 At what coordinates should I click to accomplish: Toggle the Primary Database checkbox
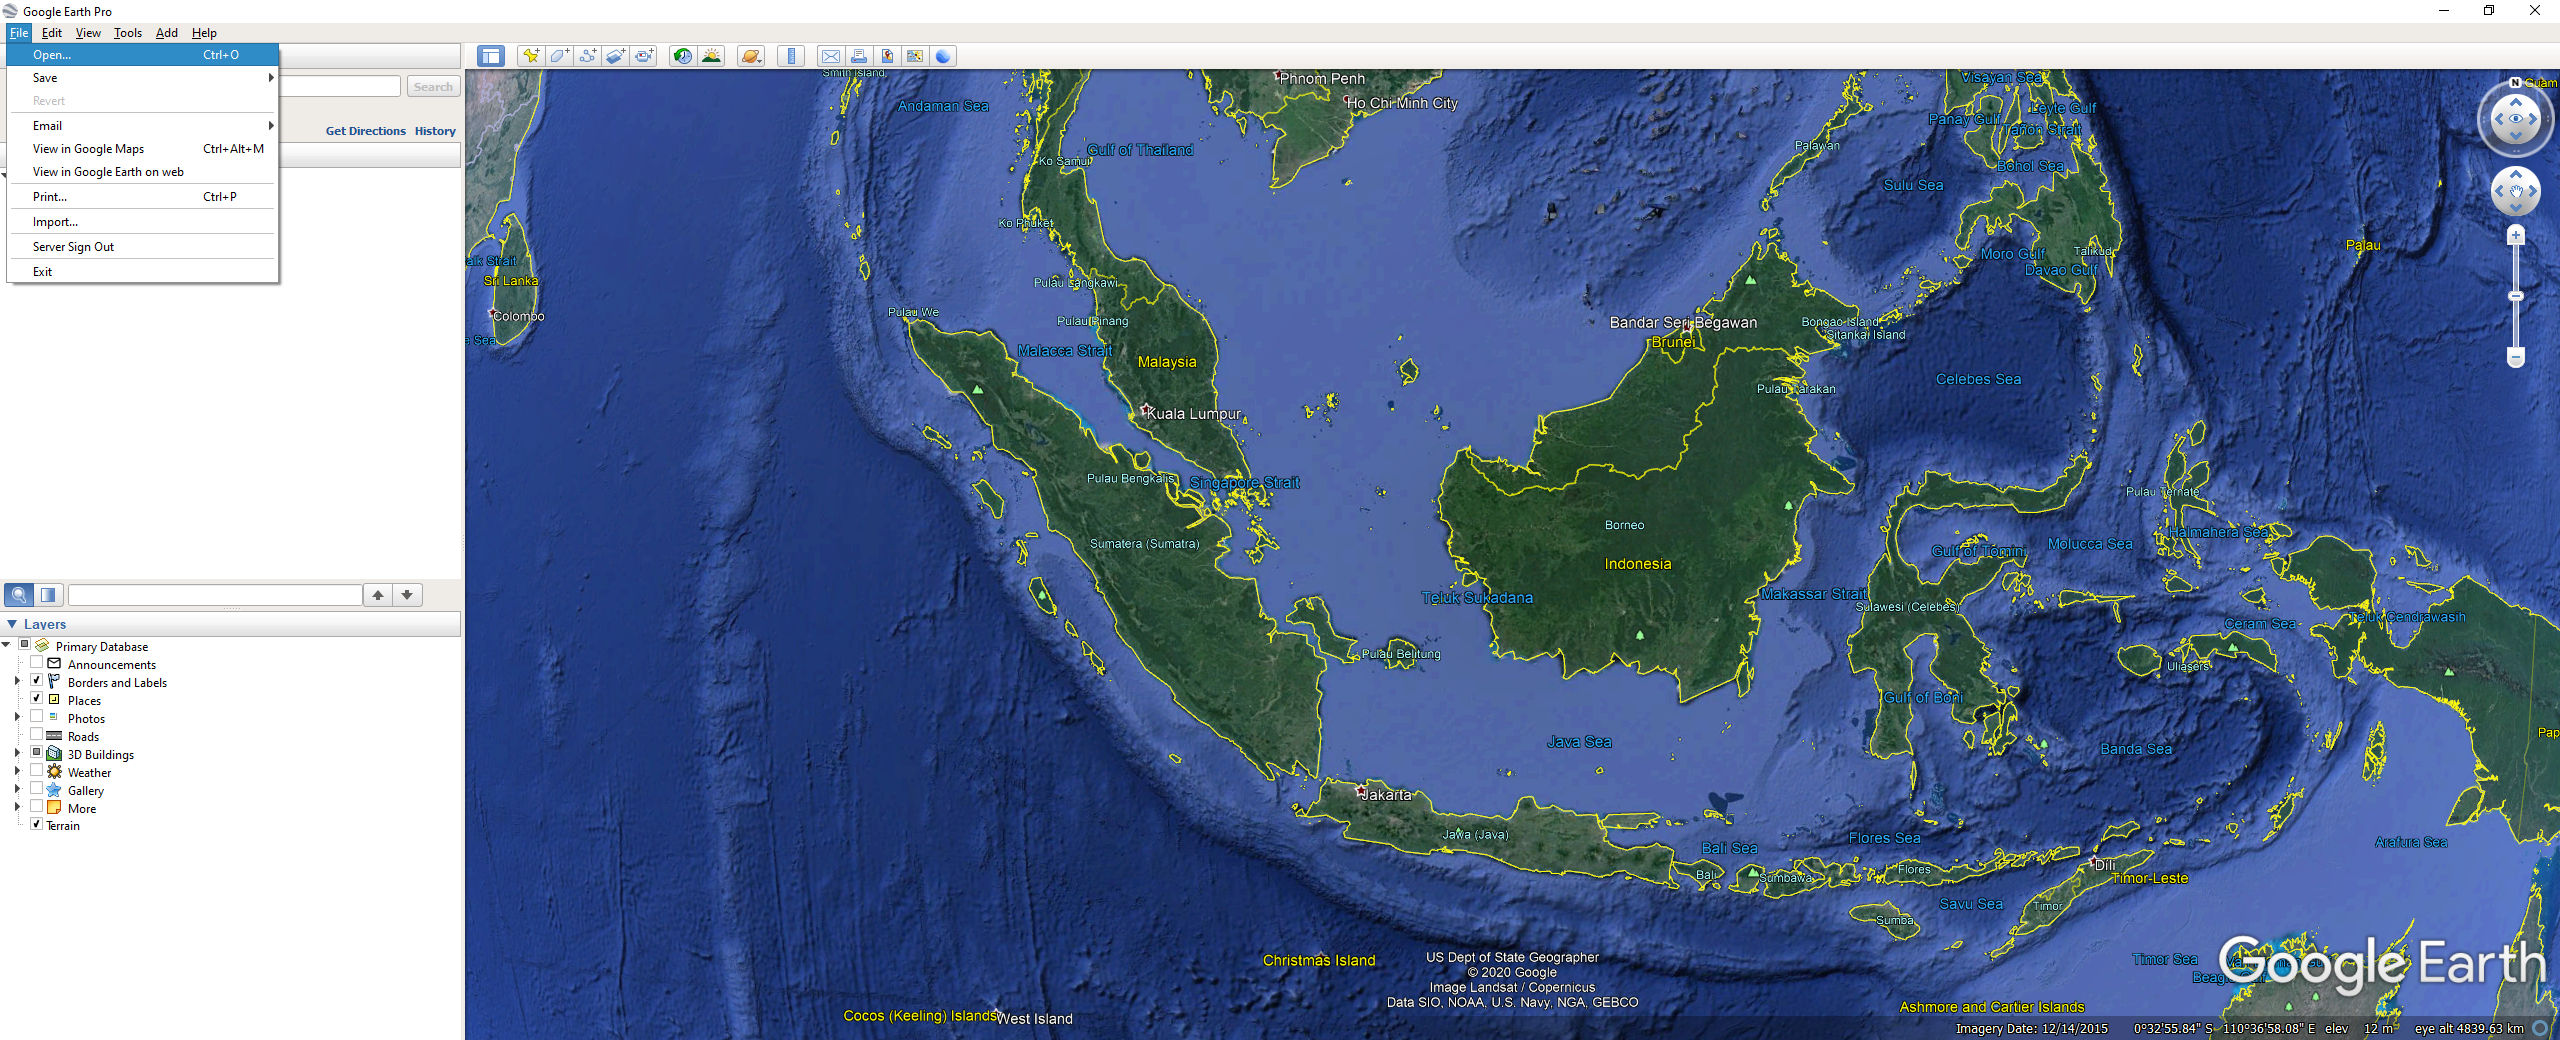(x=25, y=644)
